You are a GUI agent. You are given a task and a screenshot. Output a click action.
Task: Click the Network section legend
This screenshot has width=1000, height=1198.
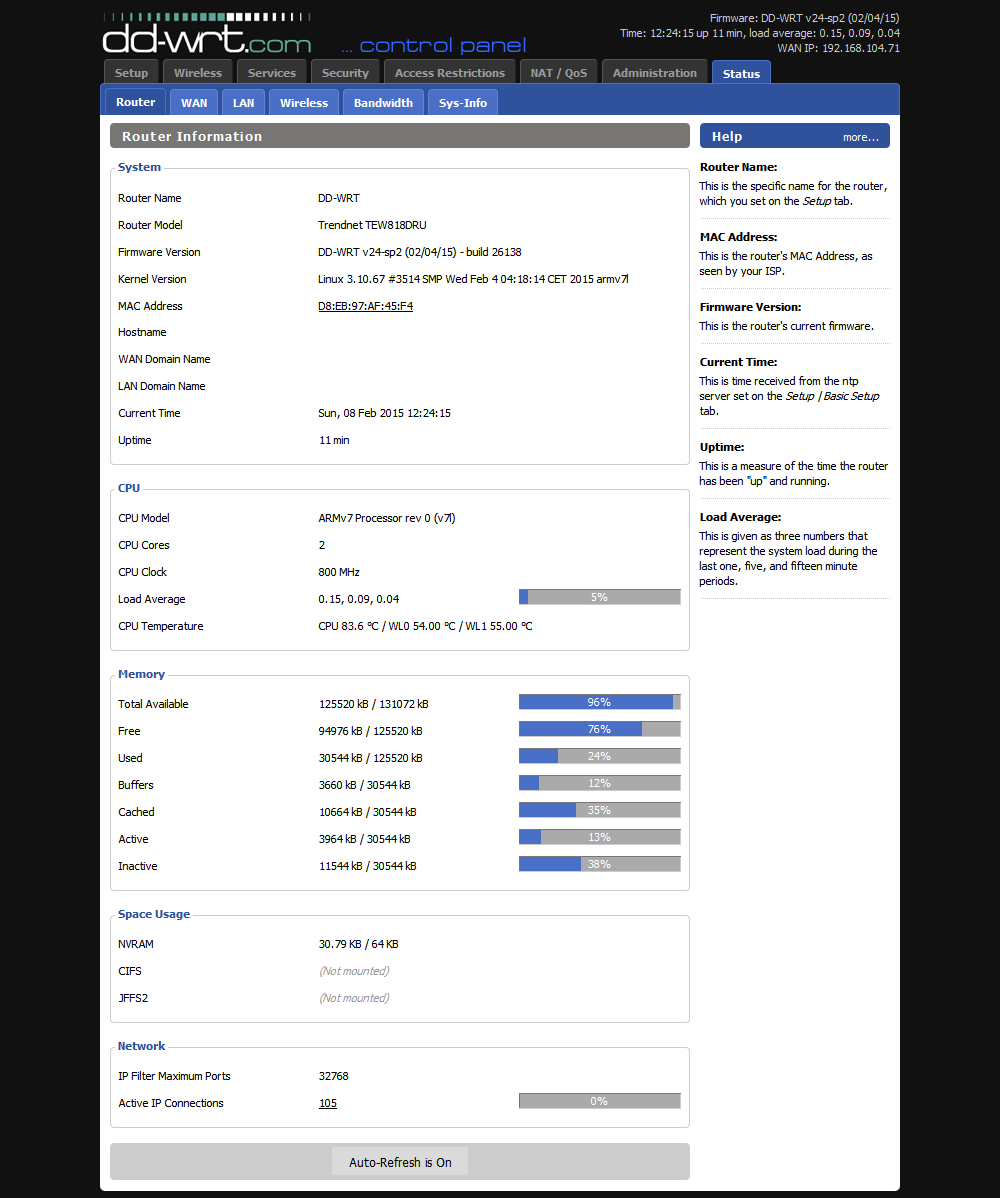tap(141, 1046)
